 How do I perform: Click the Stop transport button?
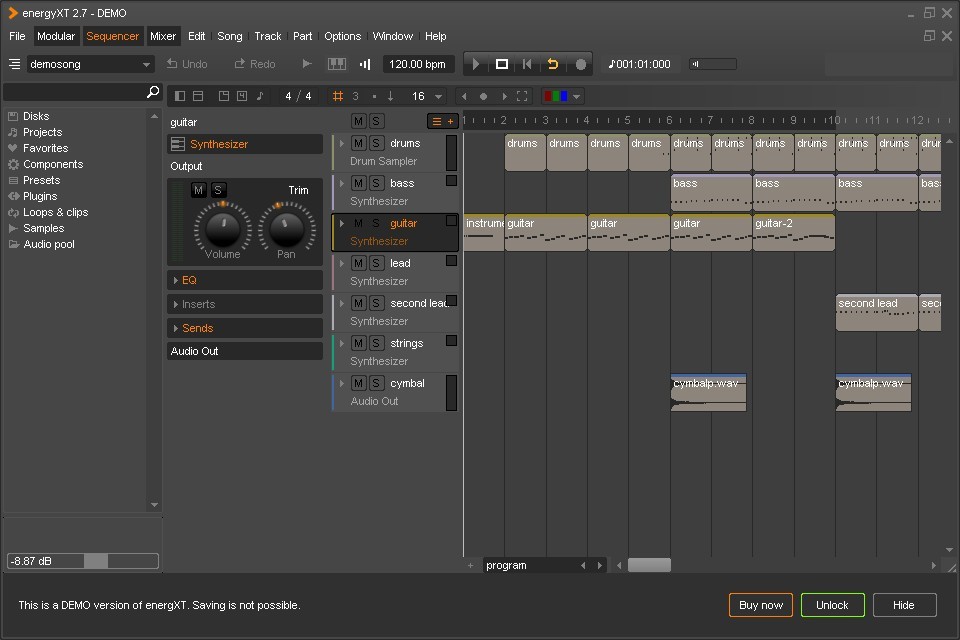coord(501,64)
